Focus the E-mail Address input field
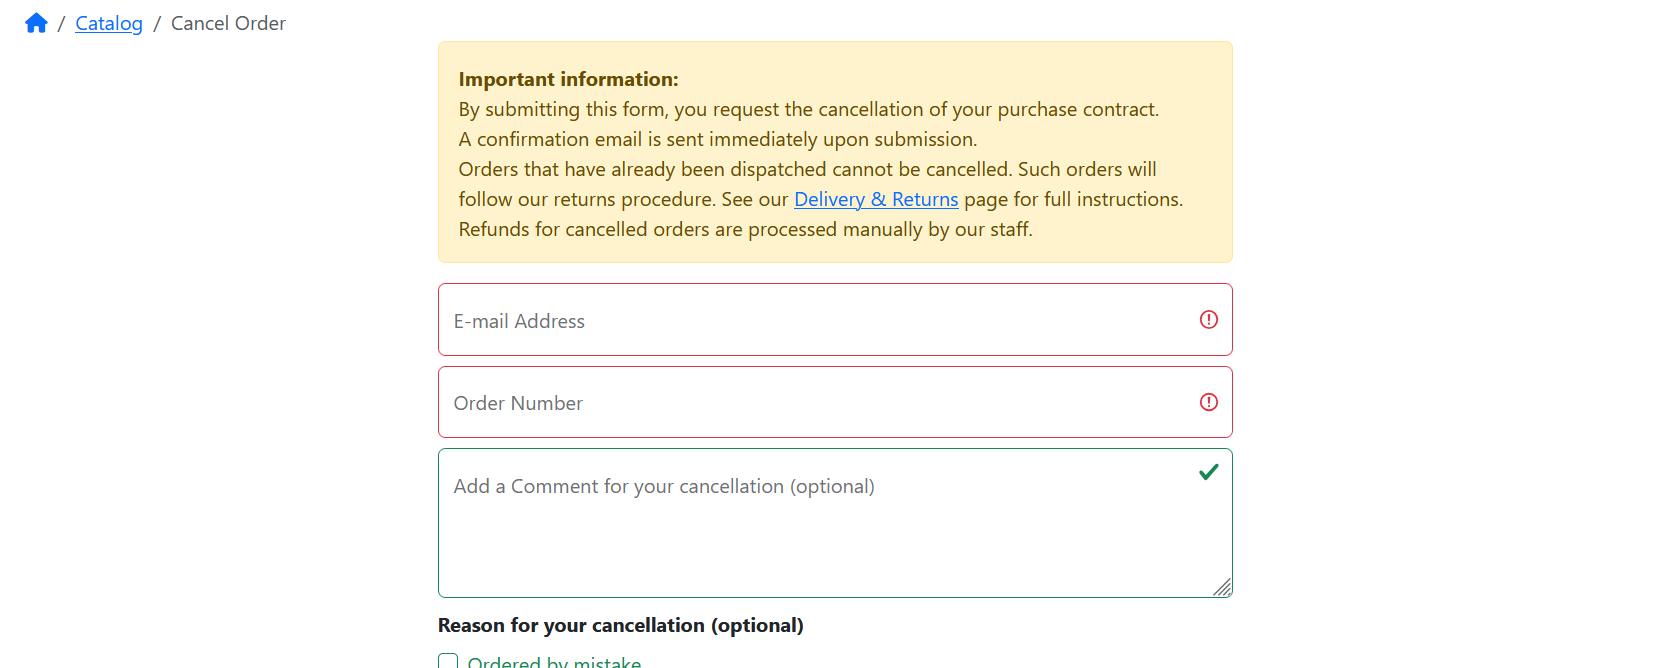Screen dimensions: 1671x668 click(835, 320)
